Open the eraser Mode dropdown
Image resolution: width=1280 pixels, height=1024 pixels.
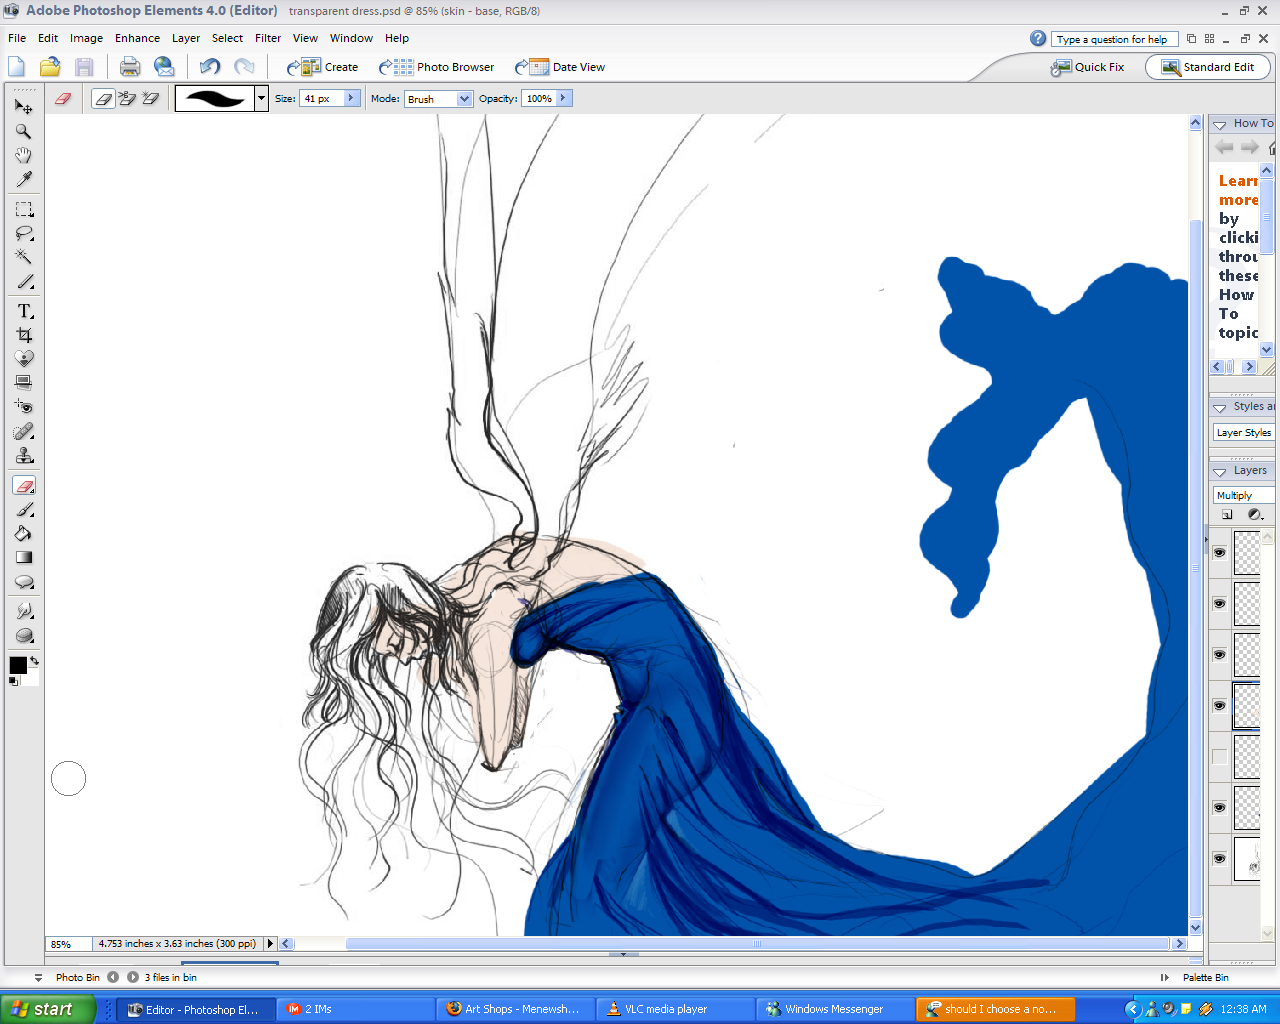[464, 99]
